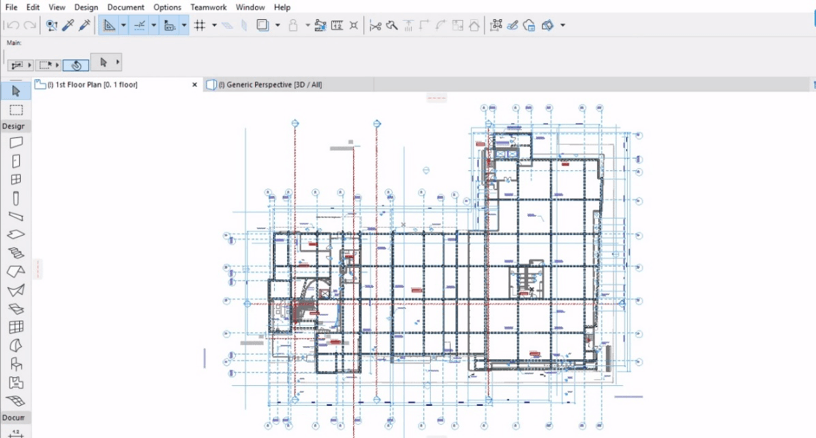This screenshot has width=816, height=438.
Task: Open Trace options dropdown arrow
Action: (277, 25)
